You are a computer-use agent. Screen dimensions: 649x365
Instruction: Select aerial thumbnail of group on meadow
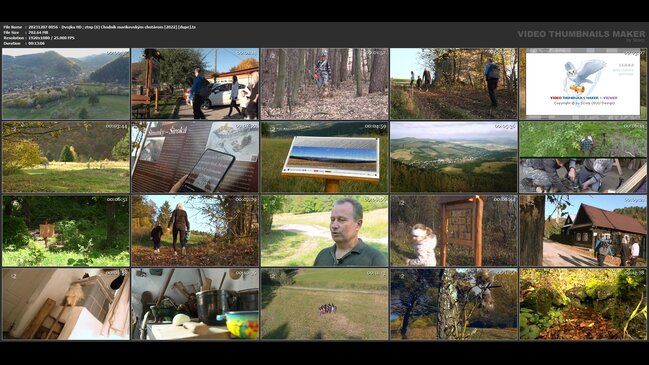click(324, 304)
